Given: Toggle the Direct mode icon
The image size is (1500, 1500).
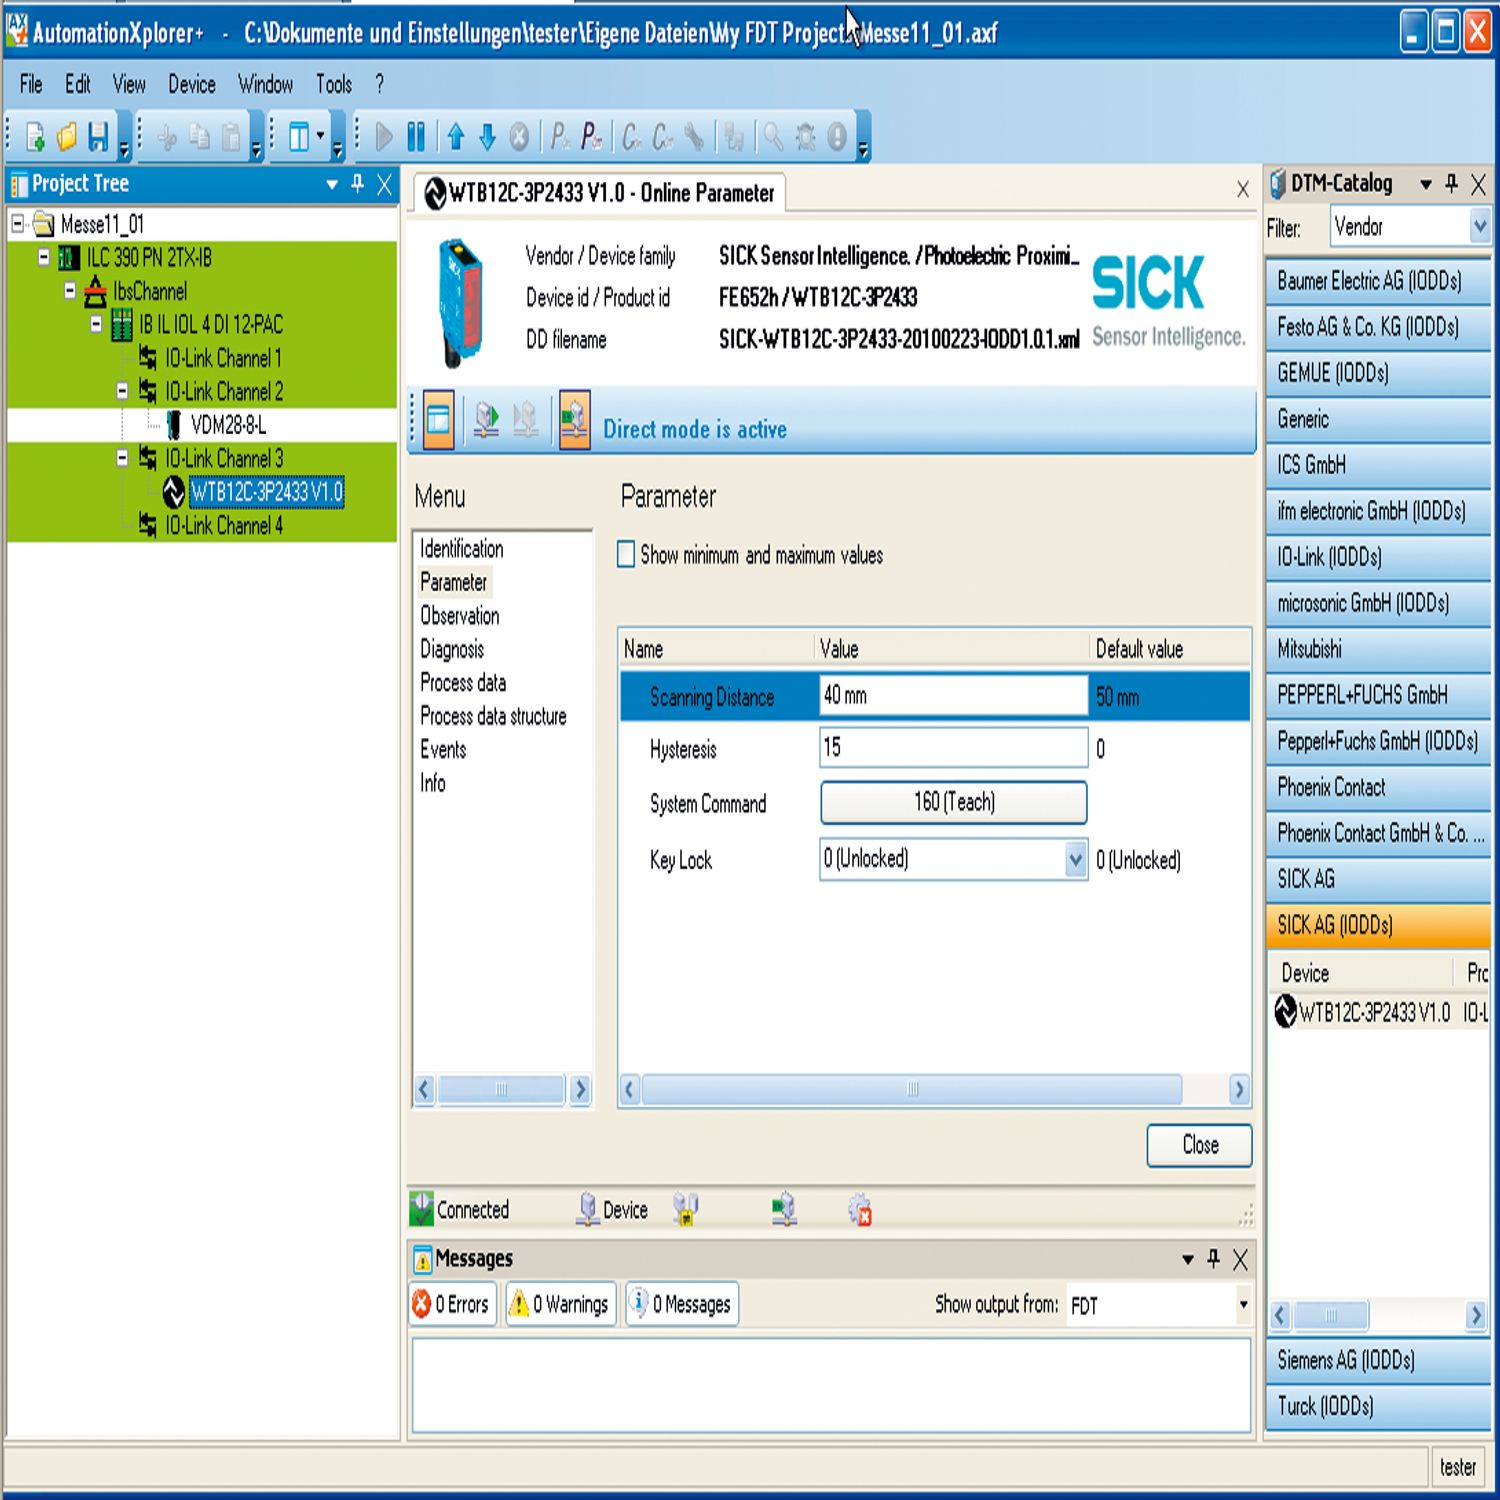Looking at the screenshot, I should point(574,420).
